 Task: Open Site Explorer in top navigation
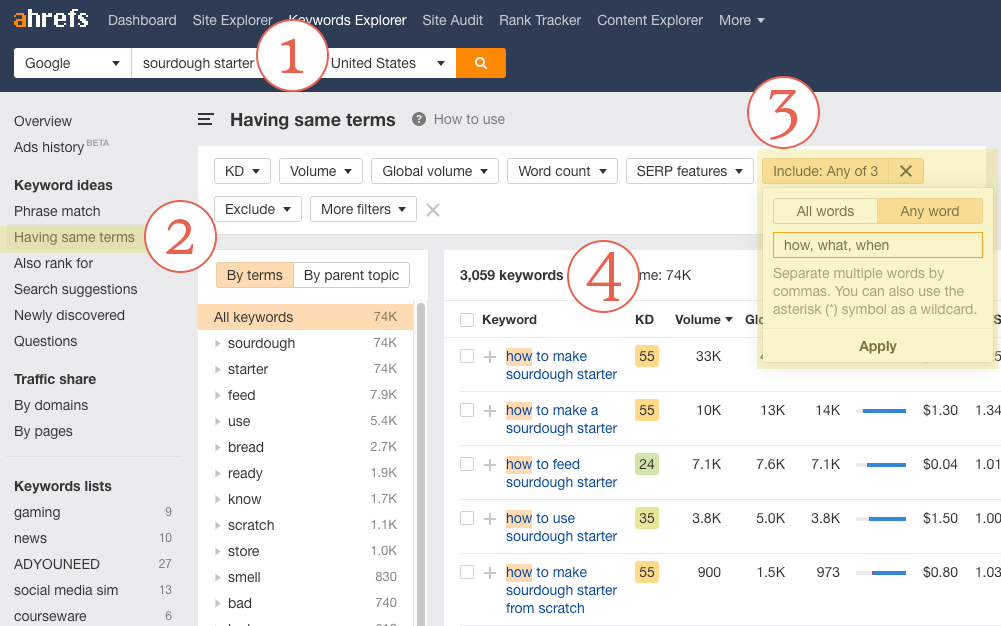tap(232, 20)
